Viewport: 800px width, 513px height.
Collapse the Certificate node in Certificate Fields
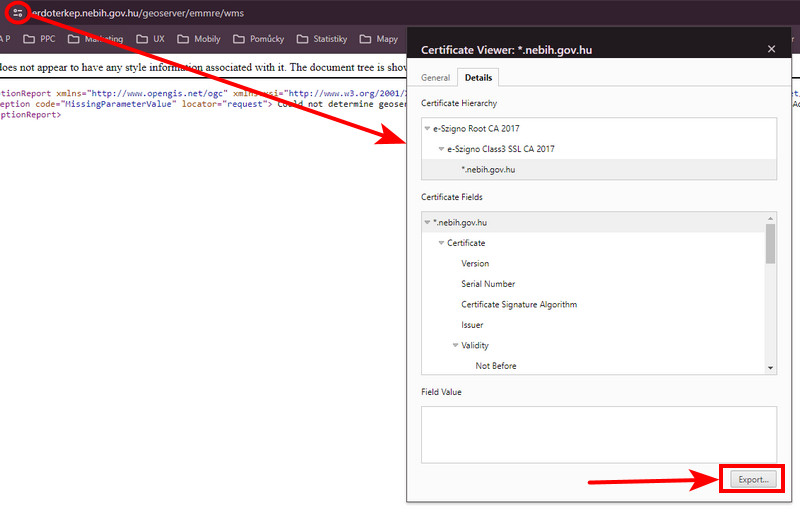[x=442, y=243]
